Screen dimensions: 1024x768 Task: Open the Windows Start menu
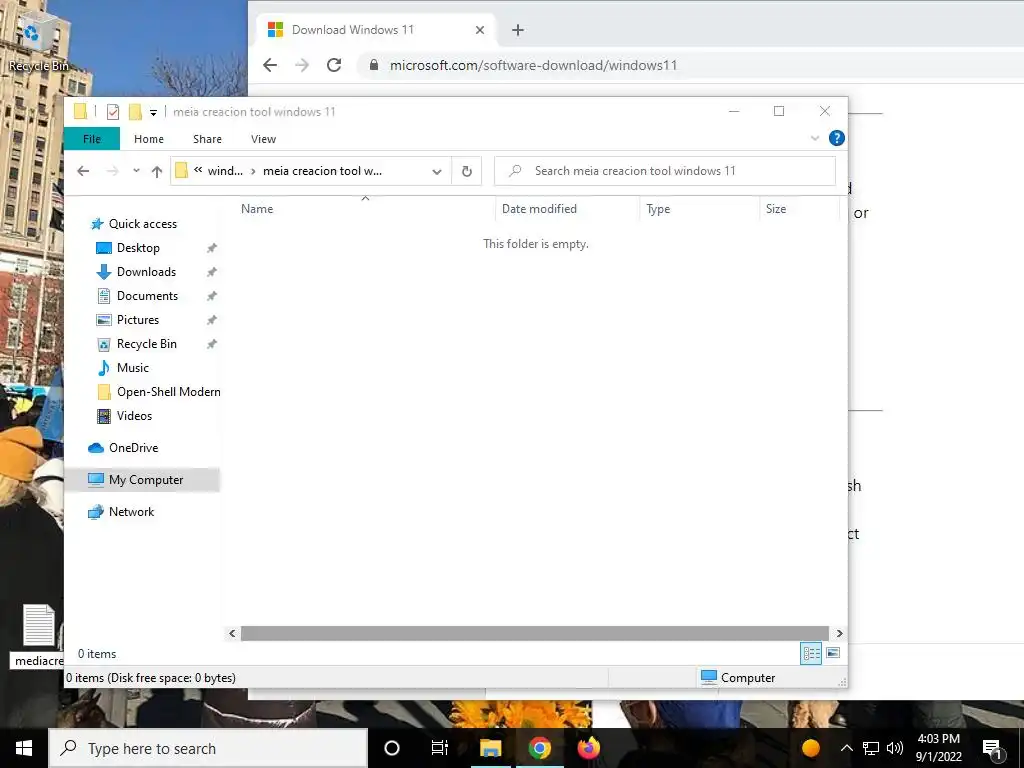point(24,748)
